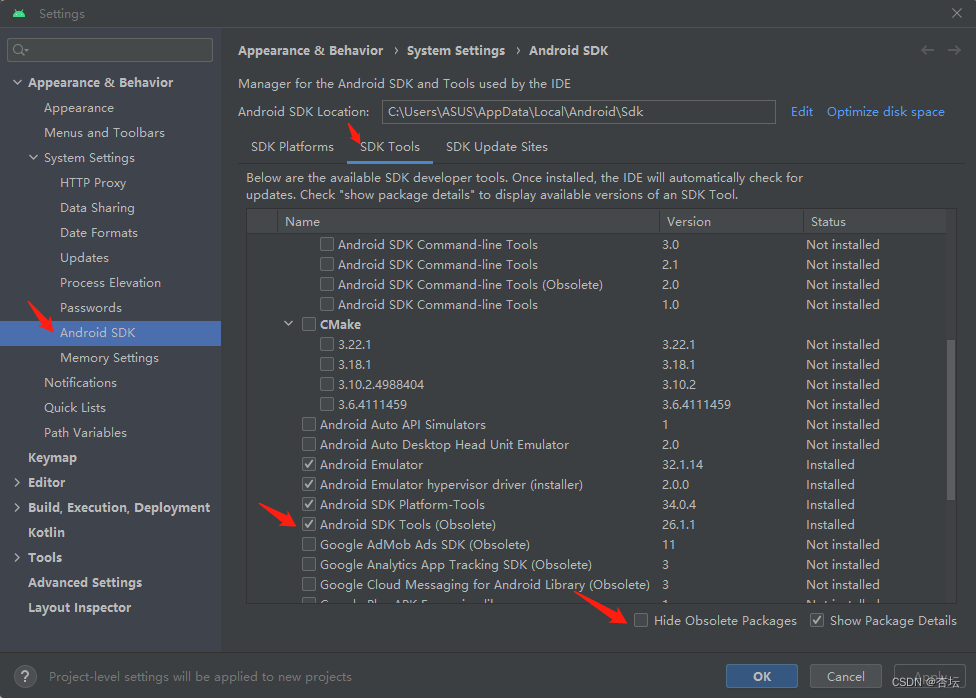Expand the Tools section
The image size is (976, 698).
coord(17,557)
